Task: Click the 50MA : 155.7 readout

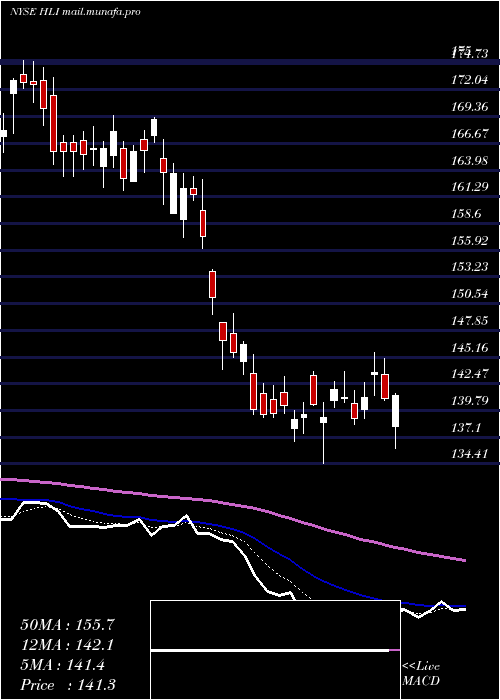Action: 67,625
